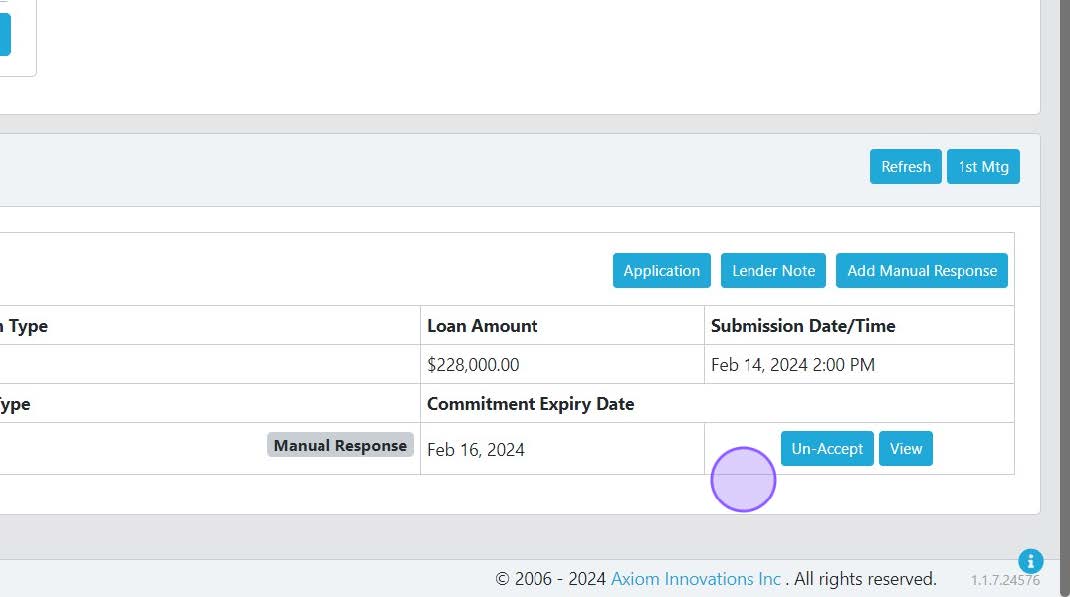The image size is (1070, 597).
Task: Open the Application button
Action: tap(661, 271)
